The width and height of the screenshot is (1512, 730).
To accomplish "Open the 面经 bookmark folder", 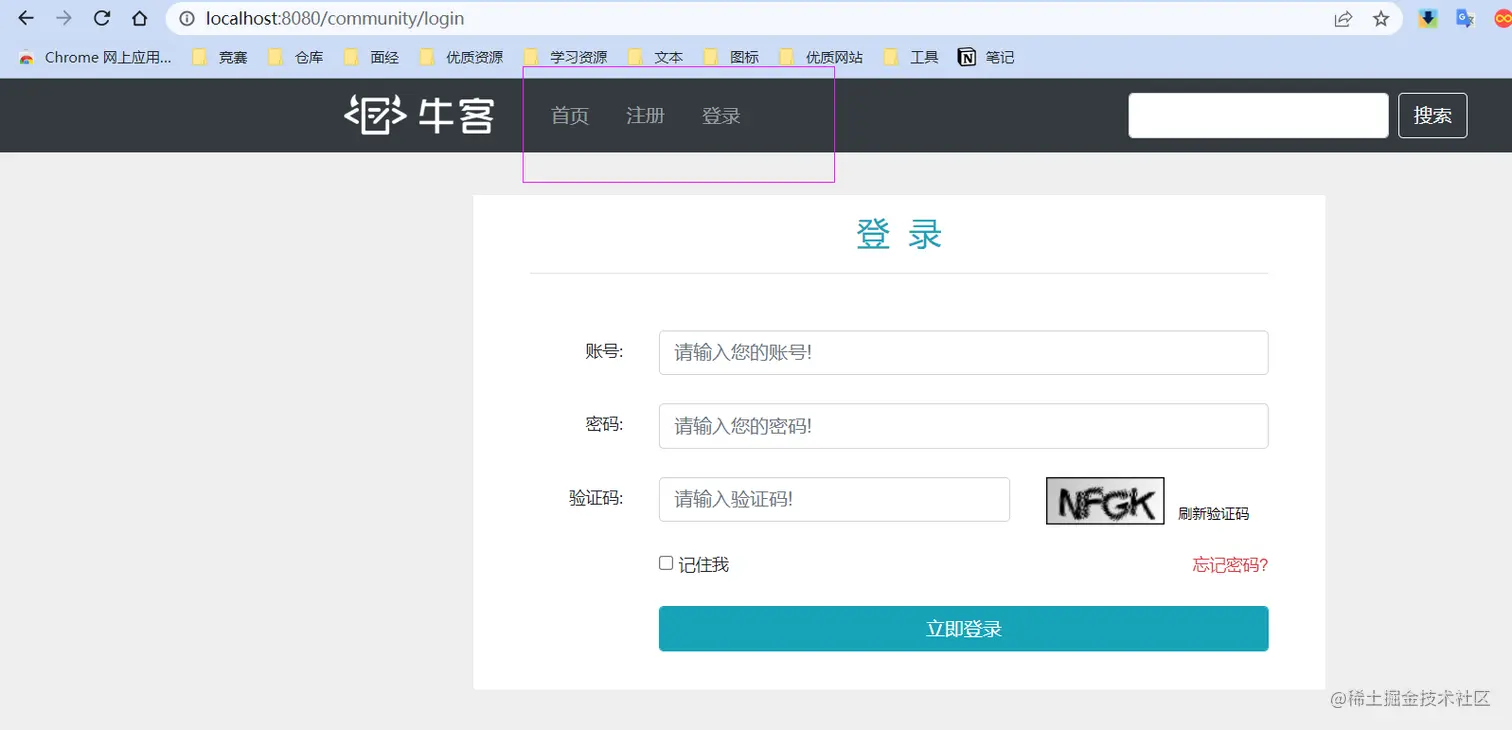I will tap(372, 57).
